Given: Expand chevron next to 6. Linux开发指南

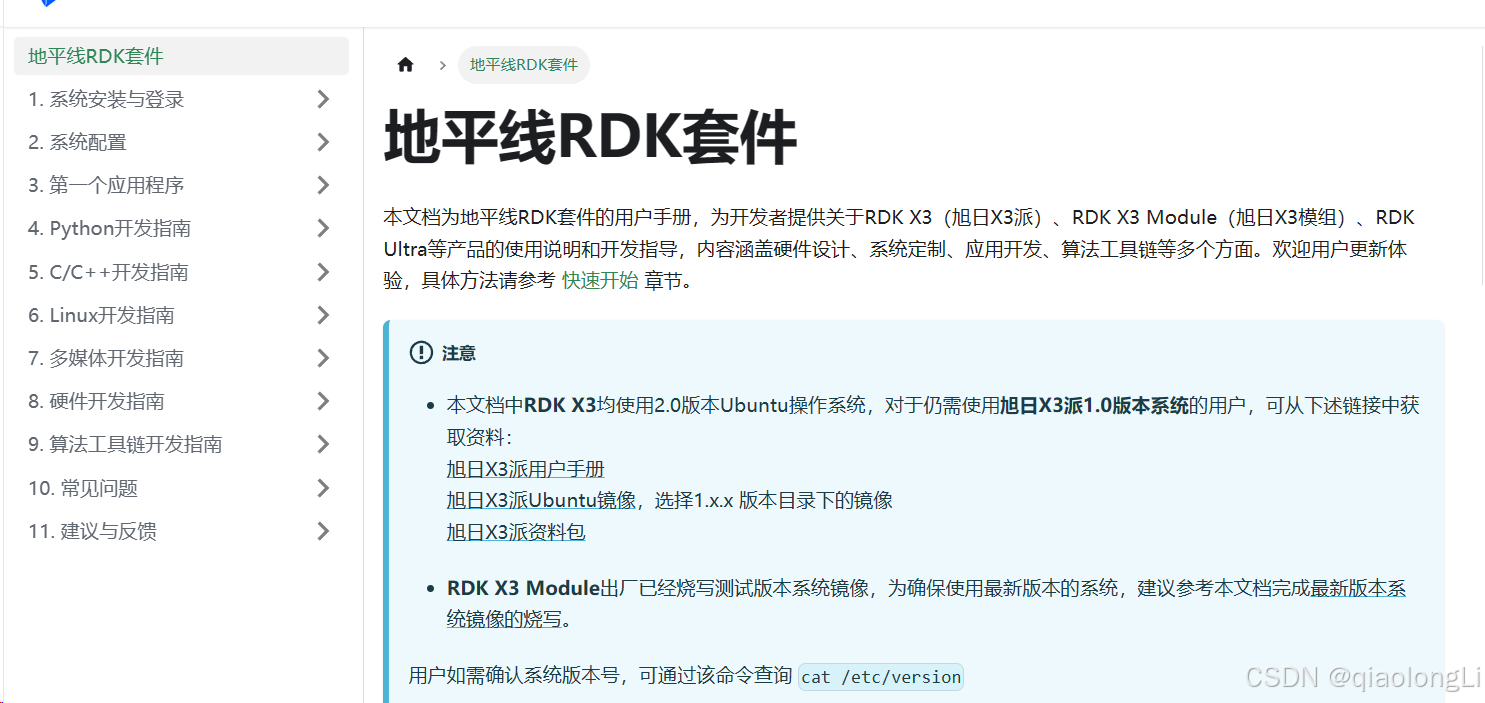Looking at the screenshot, I should pos(323,315).
